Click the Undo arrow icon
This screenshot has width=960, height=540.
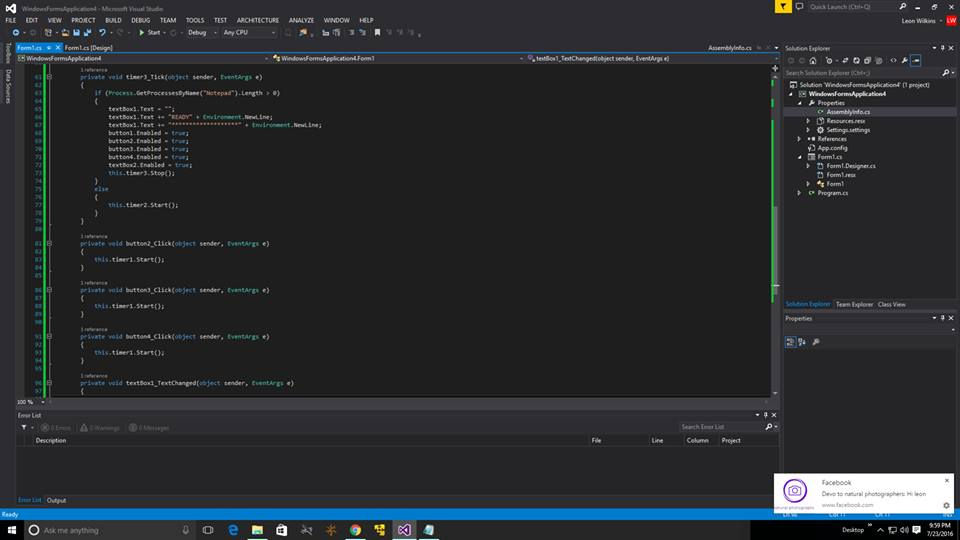(102, 32)
